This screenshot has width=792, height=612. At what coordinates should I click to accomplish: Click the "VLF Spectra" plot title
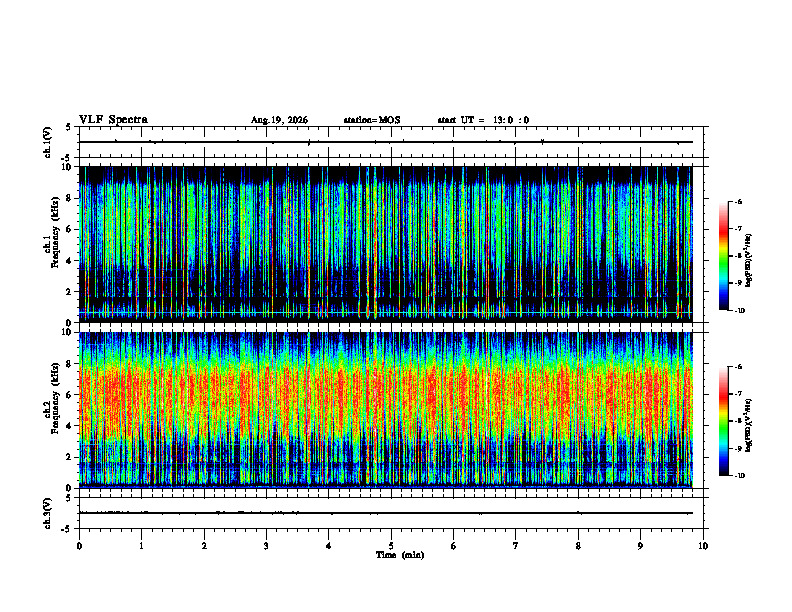113,120
